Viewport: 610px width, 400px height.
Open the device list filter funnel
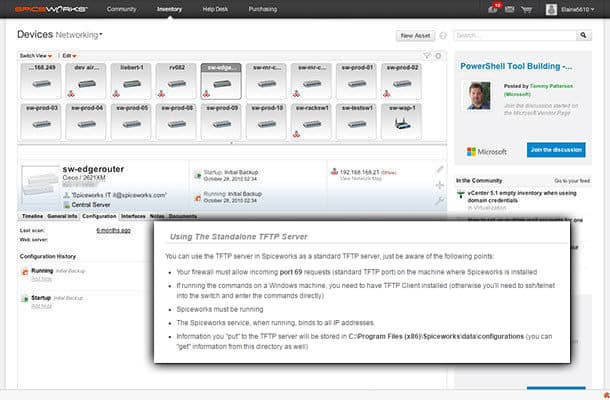click(x=427, y=56)
